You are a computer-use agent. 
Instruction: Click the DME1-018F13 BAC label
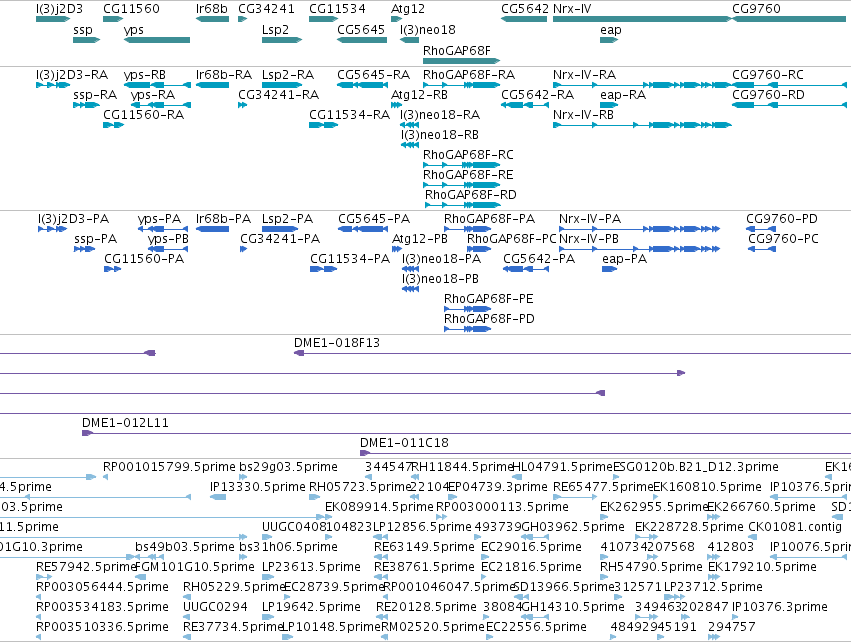(x=337, y=344)
